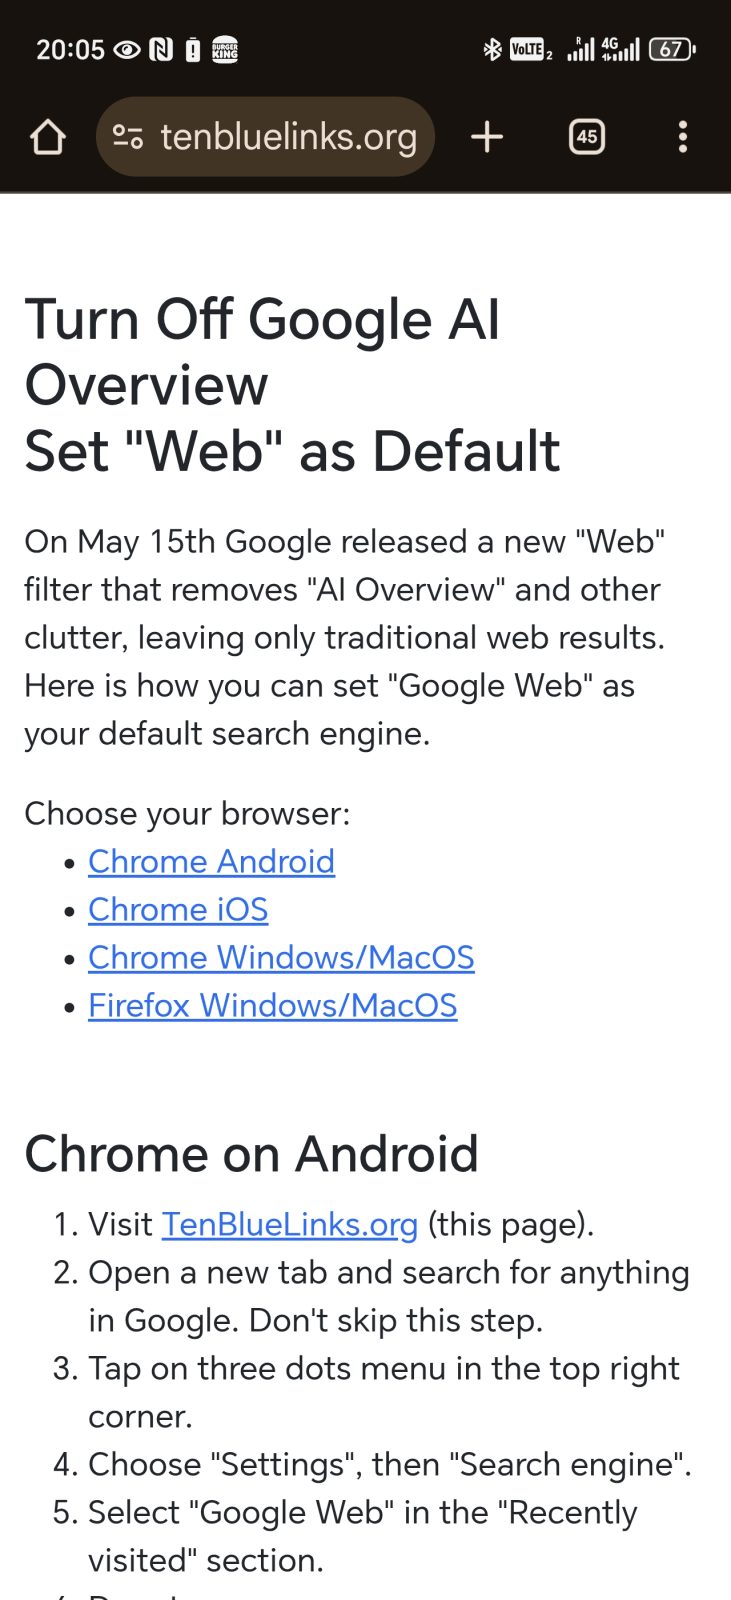Image resolution: width=731 pixels, height=1600 pixels.
Task: Open Chrome's three-dot overflow menu
Action: [683, 137]
